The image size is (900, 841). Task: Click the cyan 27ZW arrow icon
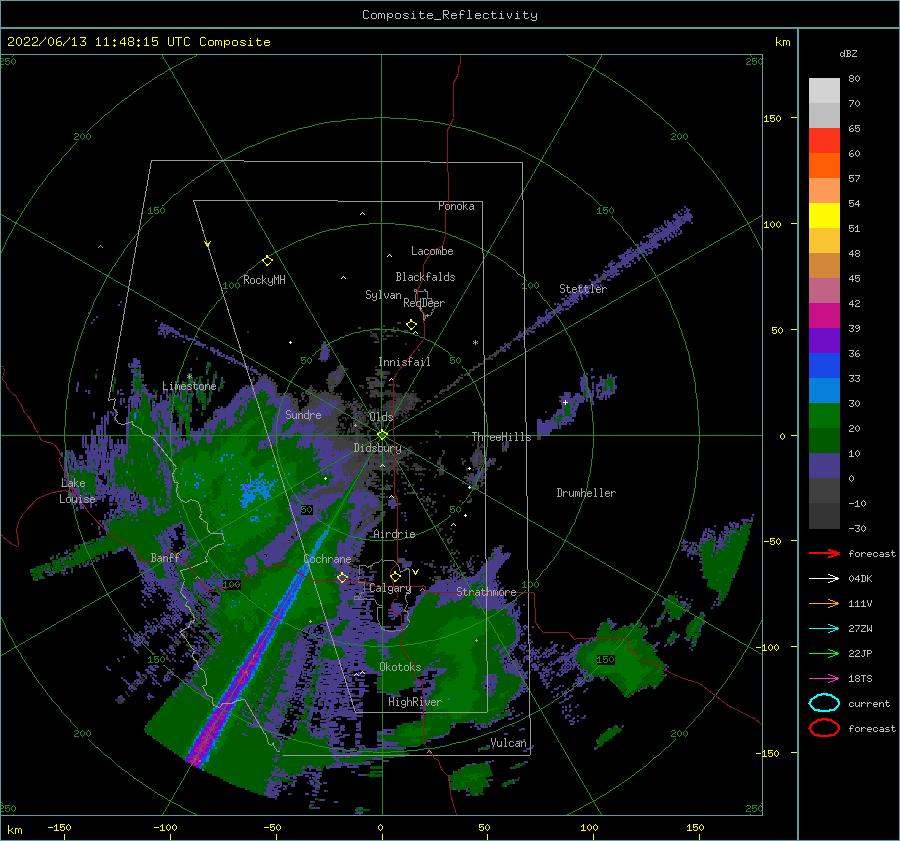click(x=824, y=629)
